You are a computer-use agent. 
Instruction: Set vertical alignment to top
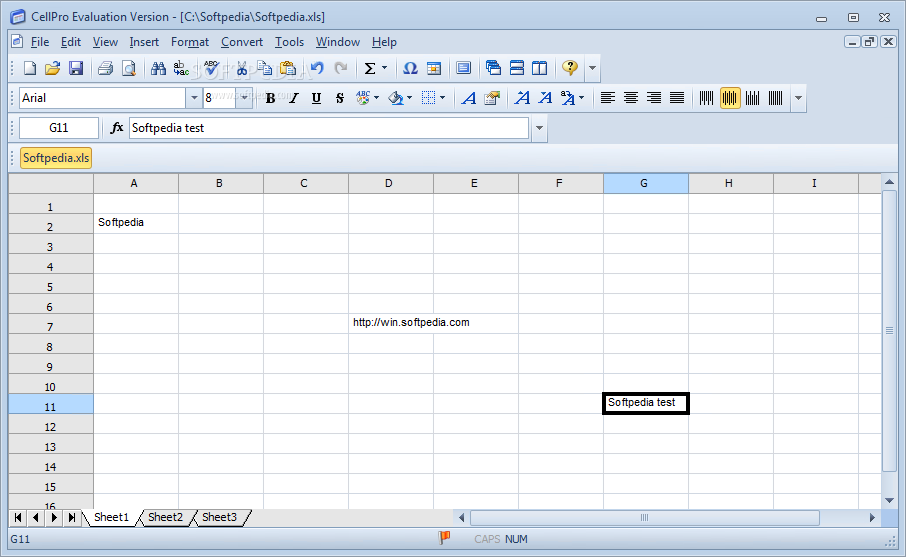(x=707, y=98)
